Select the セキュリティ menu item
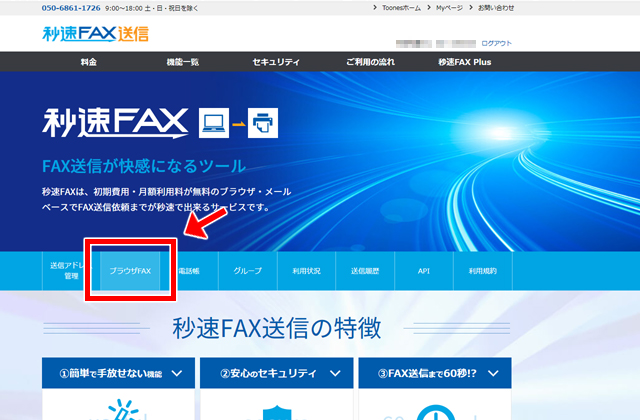 pyautogui.click(x=276, y=62)
